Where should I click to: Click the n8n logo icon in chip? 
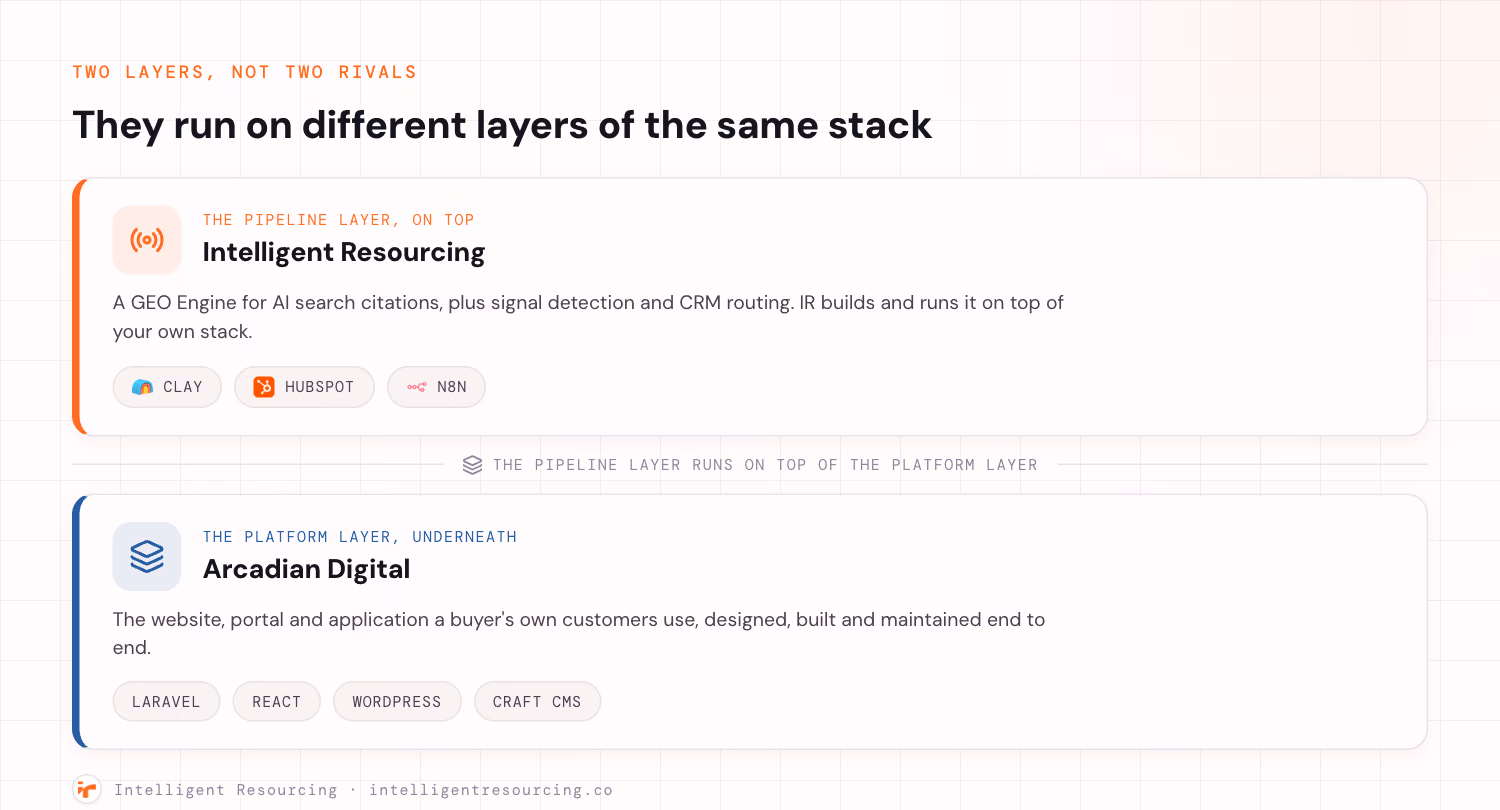coord(416,387)
